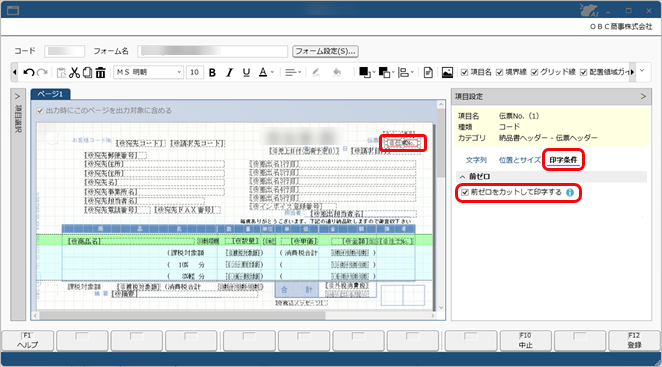Open the font name dropdown ＭＳ 明朝
The image size is (662, 367).
pyautogui.click(x=179, y=73)
